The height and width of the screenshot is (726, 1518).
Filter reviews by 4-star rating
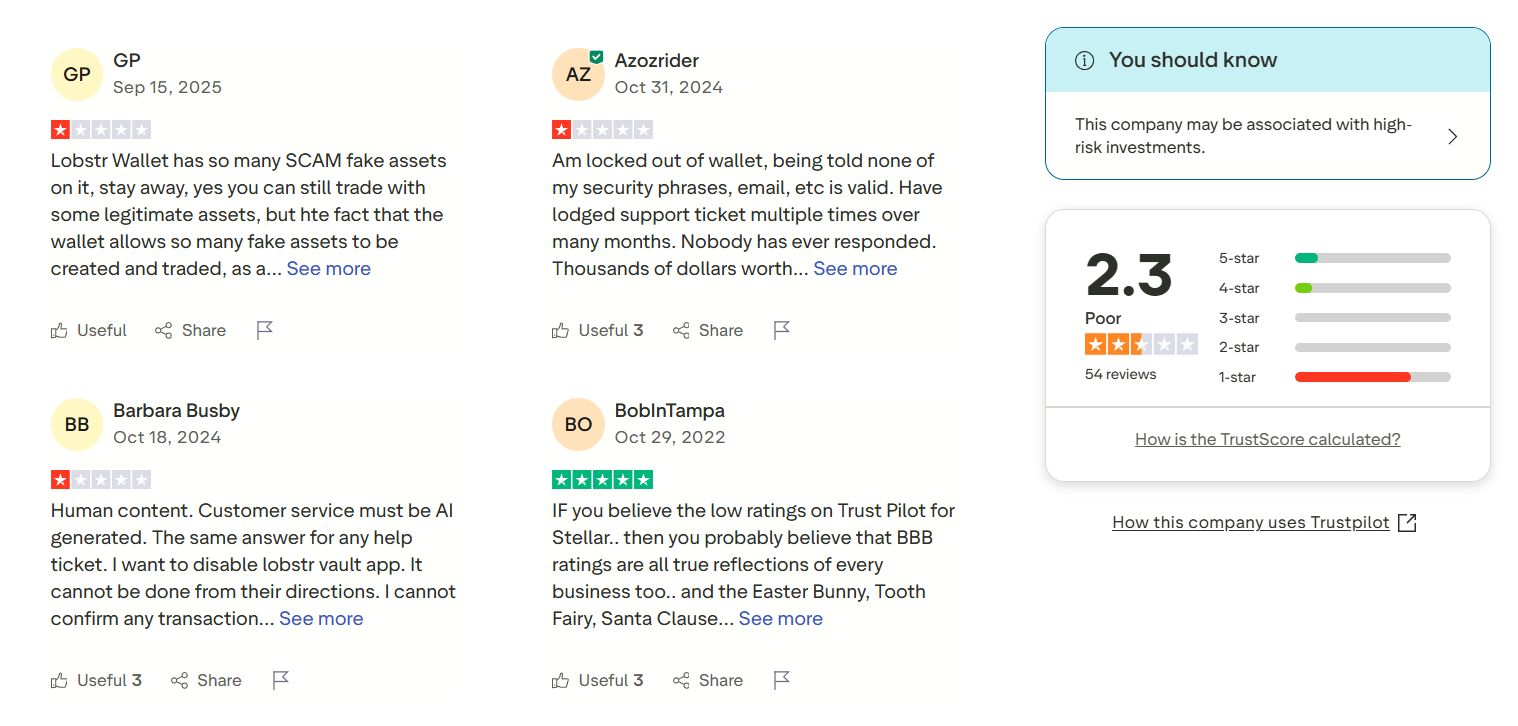point(1372,288)
